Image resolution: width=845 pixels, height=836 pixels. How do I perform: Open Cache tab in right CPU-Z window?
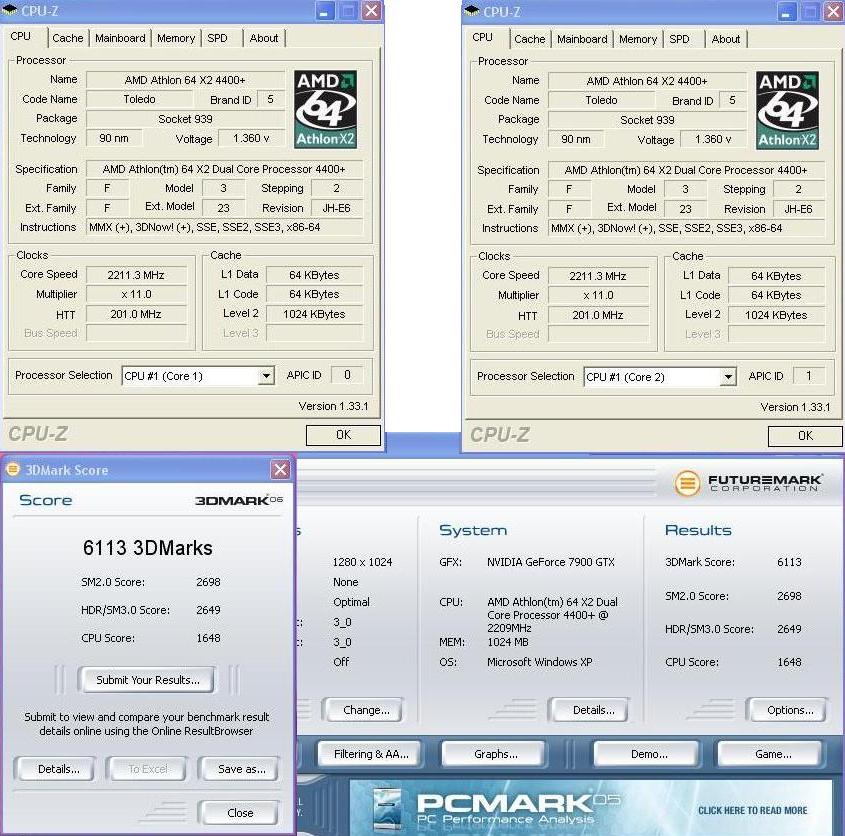point(529,39)
